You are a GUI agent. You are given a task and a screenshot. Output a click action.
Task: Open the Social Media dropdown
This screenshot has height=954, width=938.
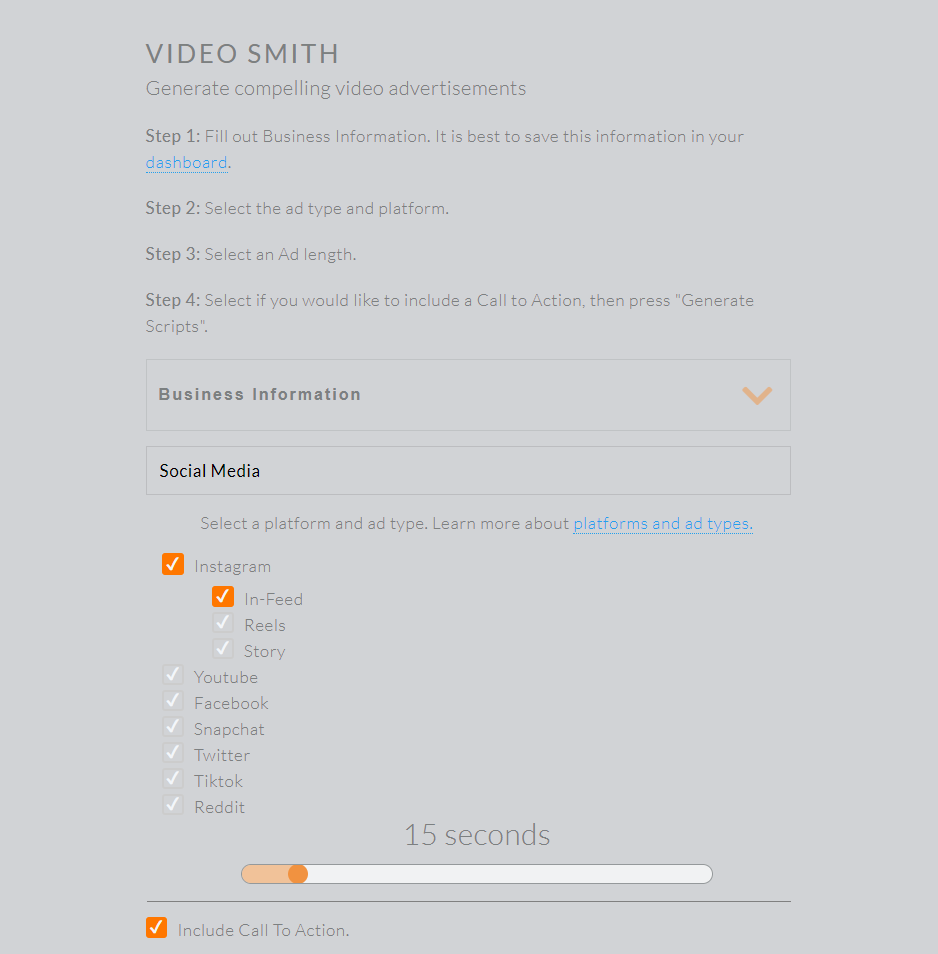point(468,470)
